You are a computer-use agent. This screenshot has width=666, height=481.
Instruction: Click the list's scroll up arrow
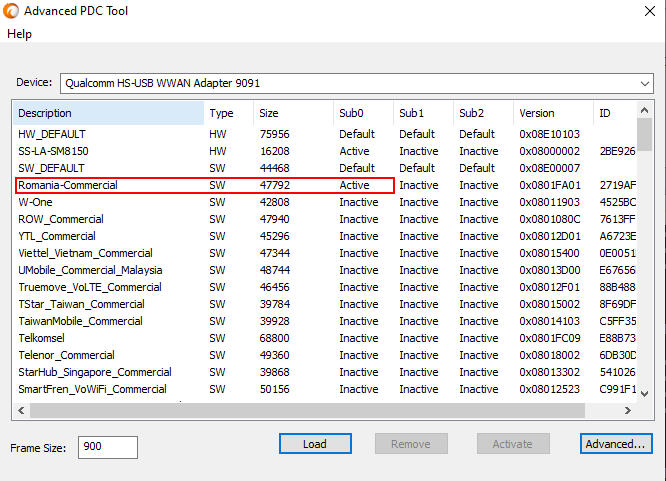tap(644, 110)
